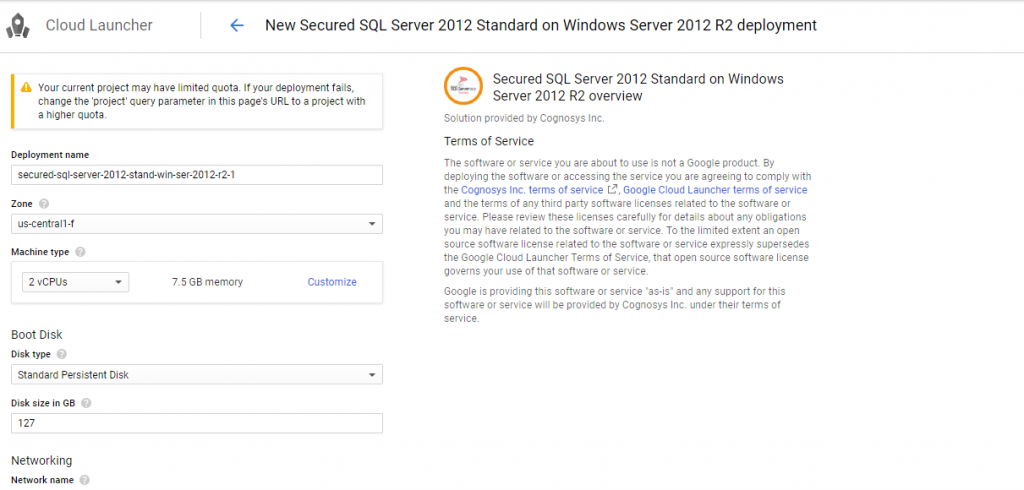The image size is (1024, 490).
Task: Click the Disk size field showing 127
Action: pos(196,424)
